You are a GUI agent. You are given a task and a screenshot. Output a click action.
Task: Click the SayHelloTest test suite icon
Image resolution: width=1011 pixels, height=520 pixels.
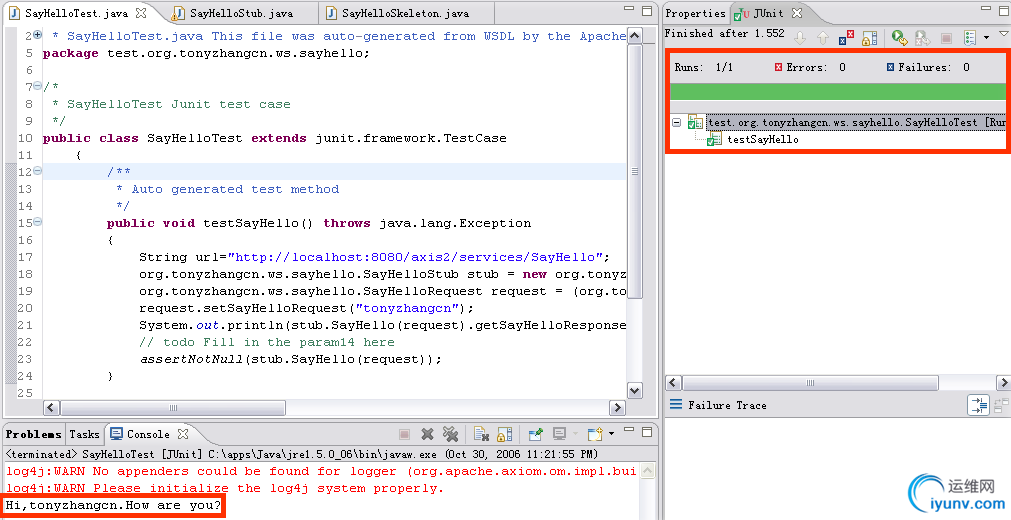[695, 122]
